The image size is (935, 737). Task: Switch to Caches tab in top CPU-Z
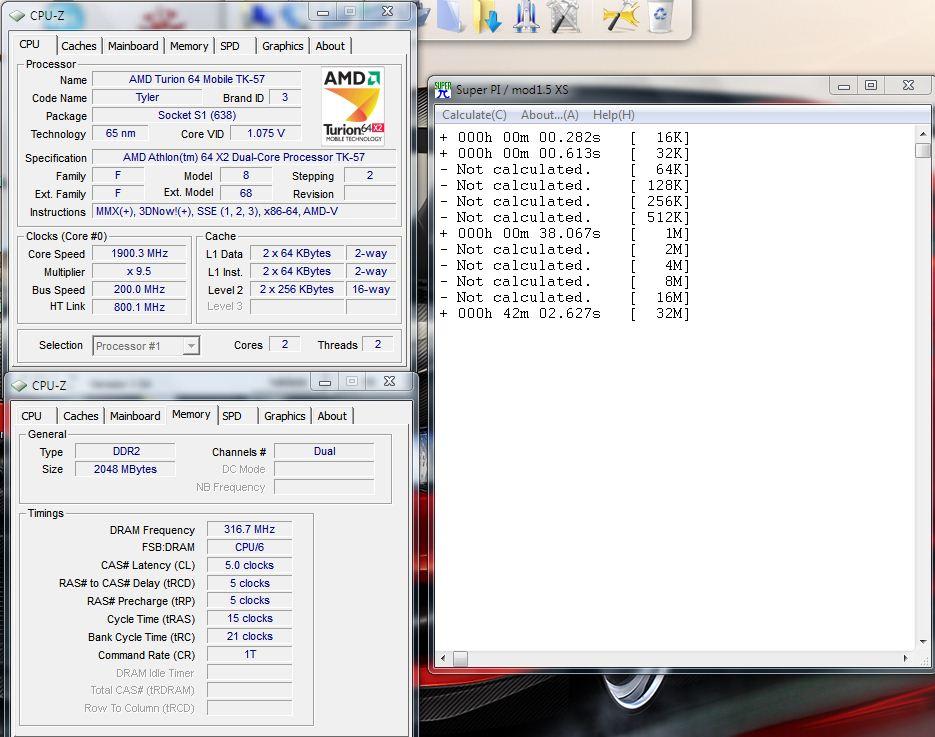click(79, 46)
